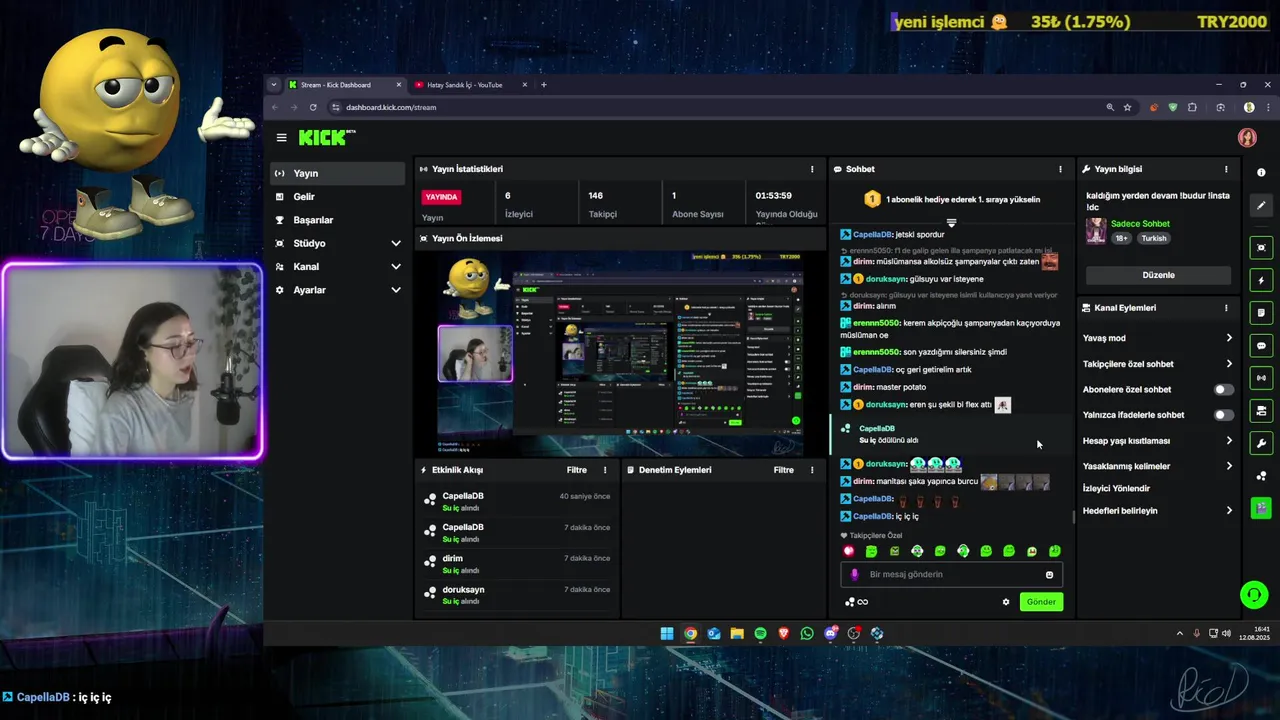Click the gift leaderboard banner in chat
This screenshot has width=1280, height=720.
951,200
